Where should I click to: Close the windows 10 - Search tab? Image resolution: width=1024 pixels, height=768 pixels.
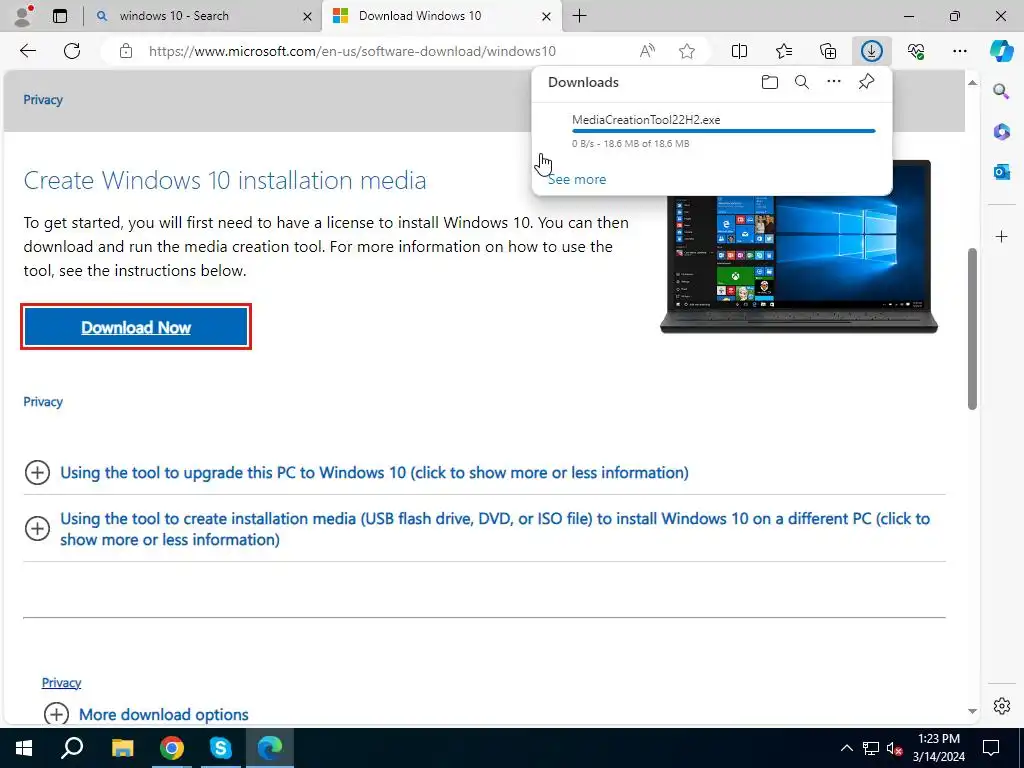pos(307,16)
